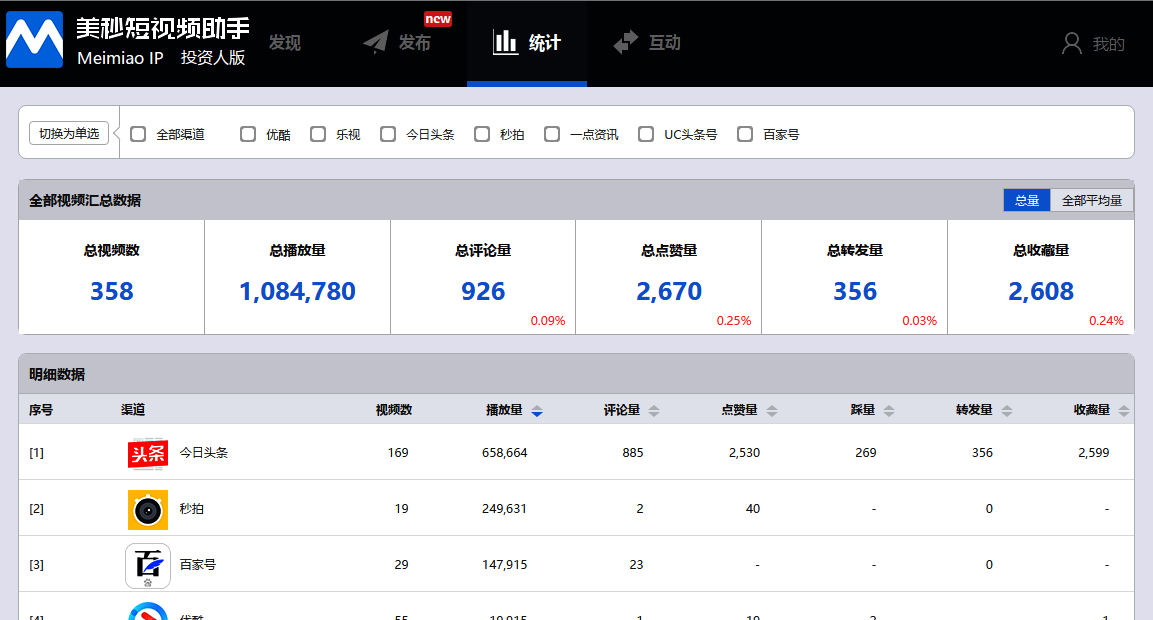Open the 发现 menu item
The width and height of the screenshot is (1153, 620).
click(x=285, y=43)
